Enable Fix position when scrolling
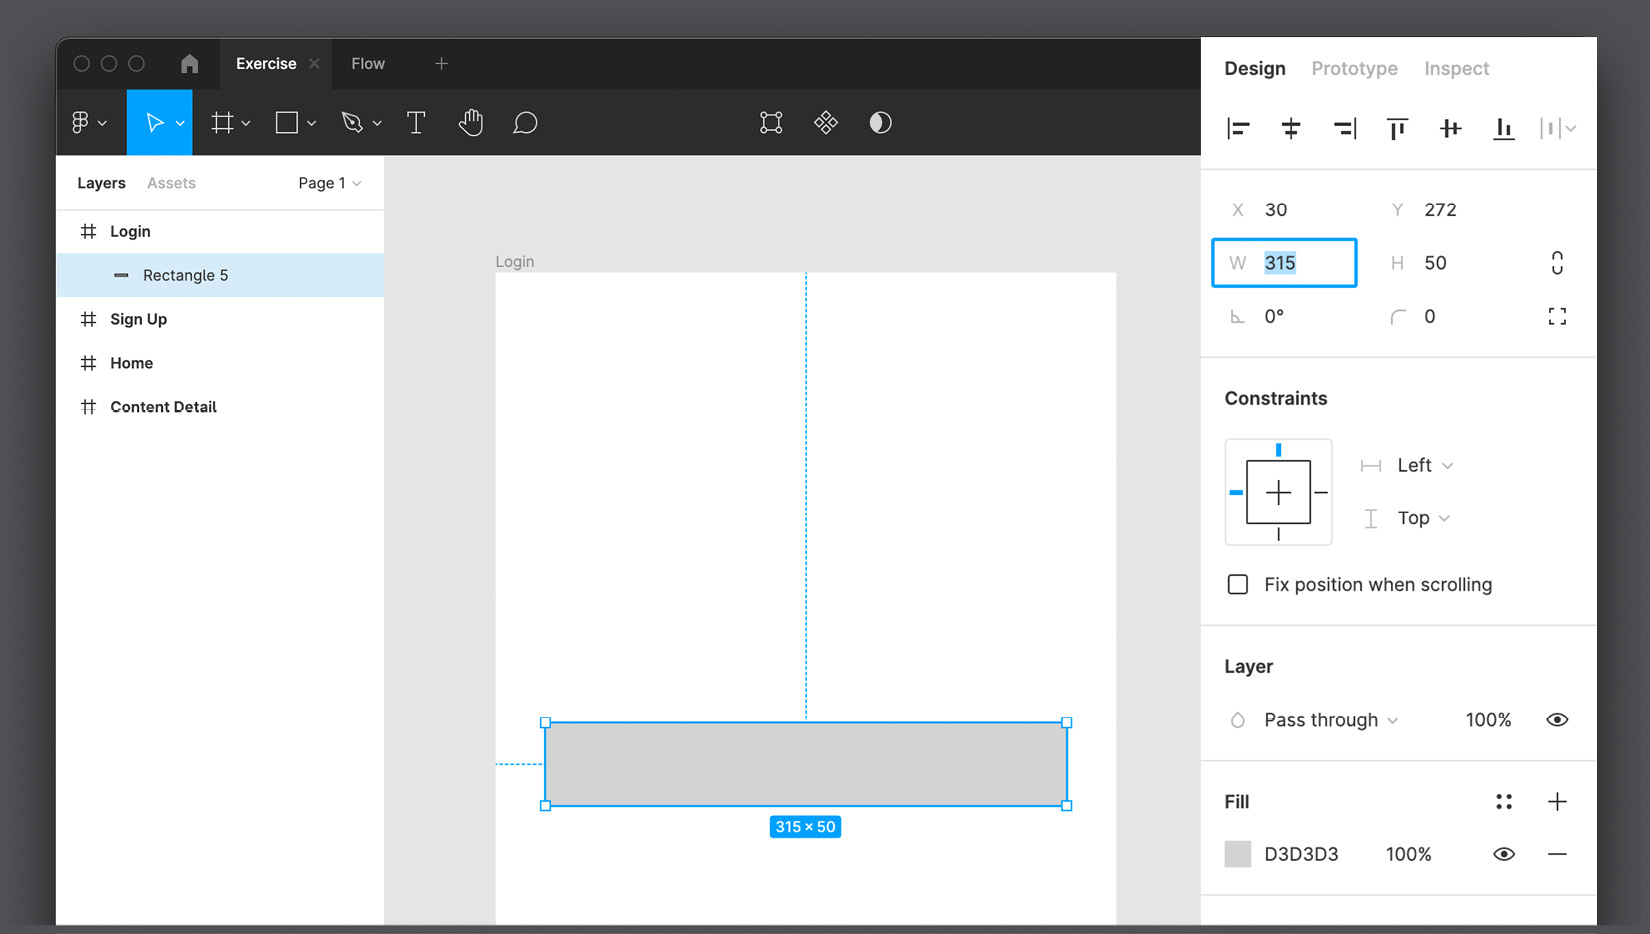The height and width of the screenshot is (934, 1650). (1238, 585)
